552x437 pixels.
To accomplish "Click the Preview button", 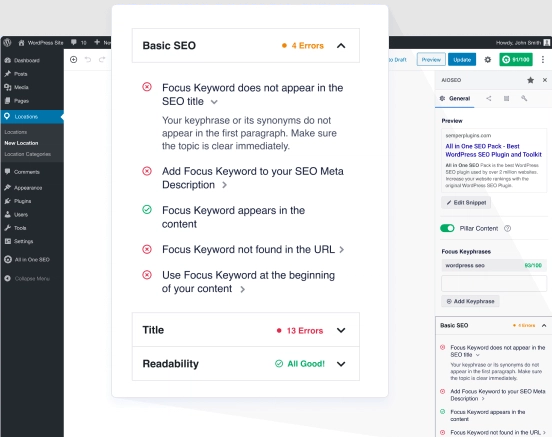I will point(431,60).
